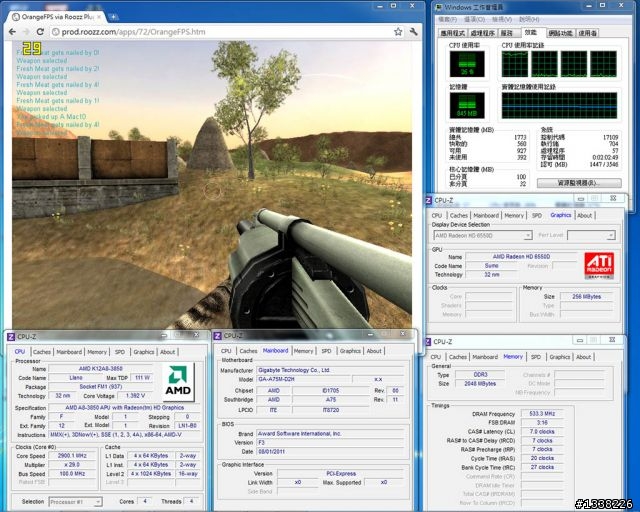
Task: Bookmark this page with the star icon
Action: (398, 32)
